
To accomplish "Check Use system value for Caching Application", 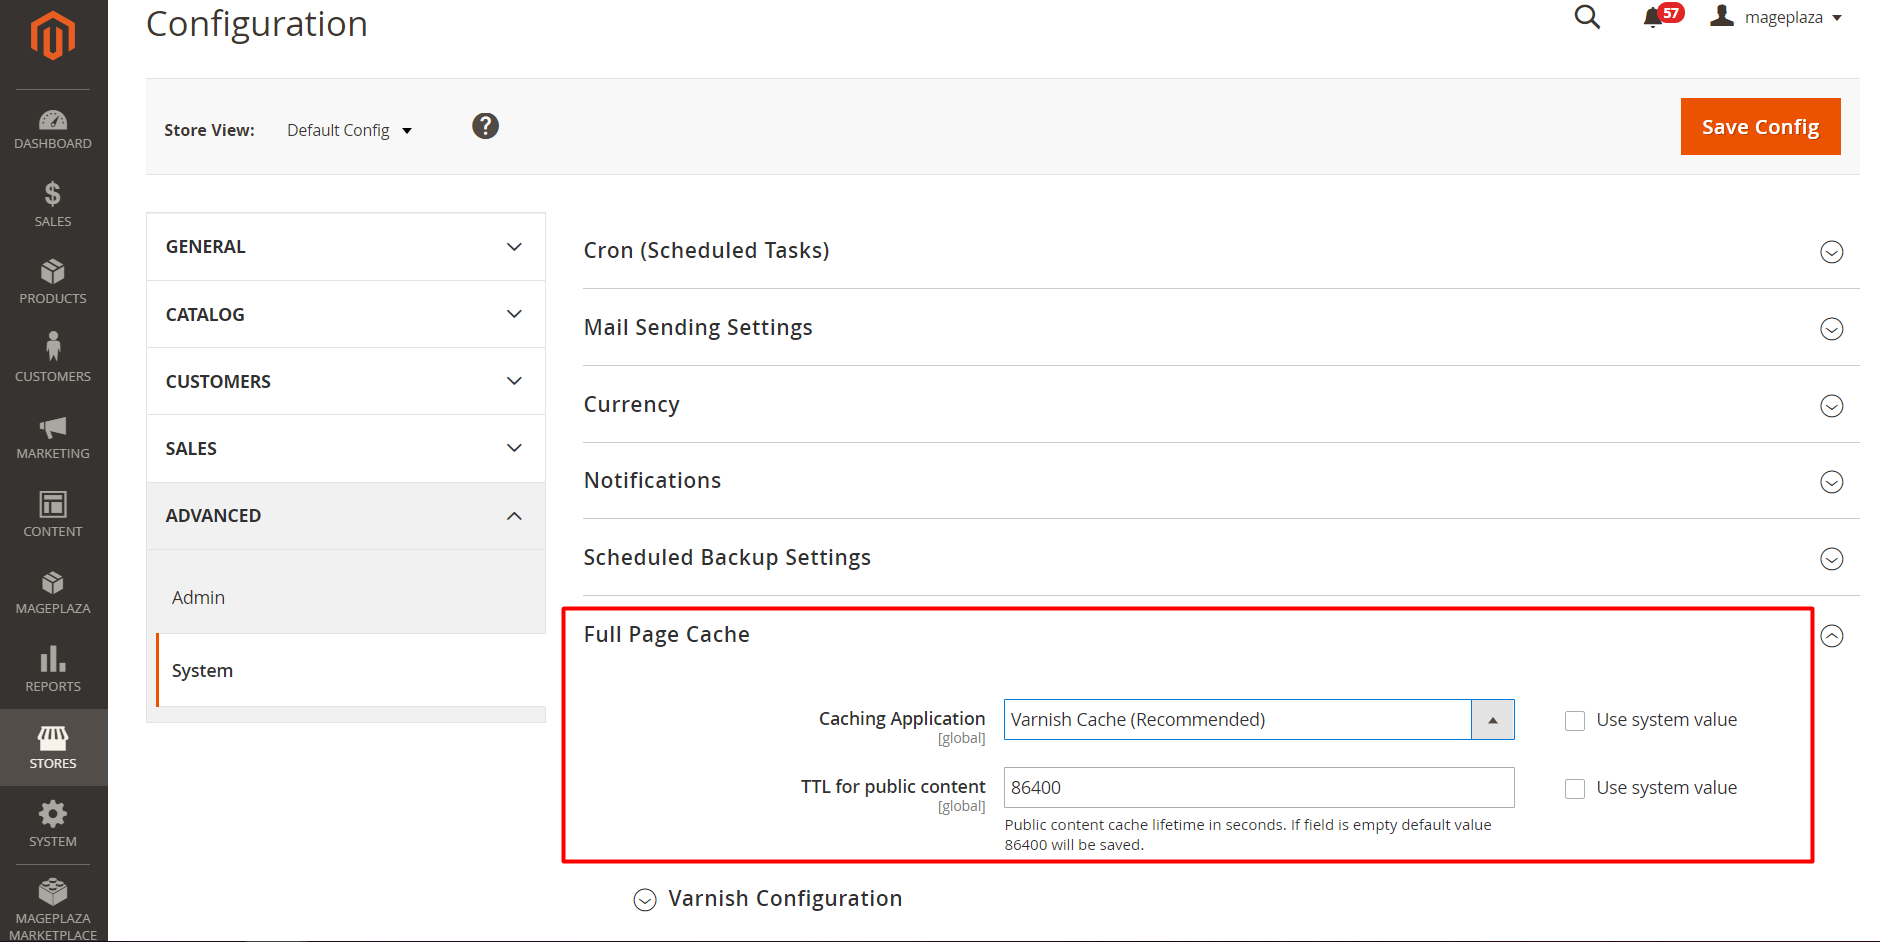I will tap(1575, 721).
